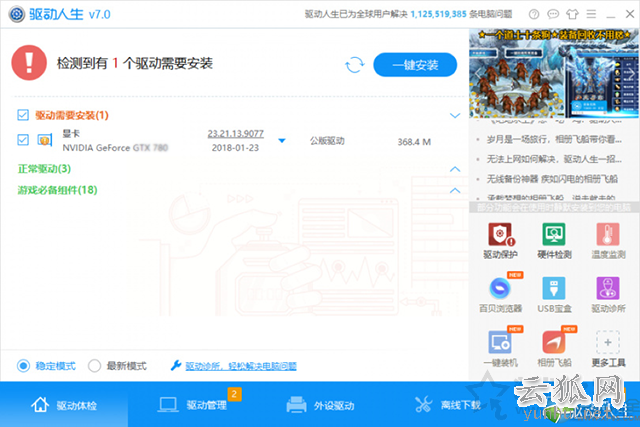The width and height of the screenshot is (640, 427).
Task: Click the 正常驱动(3) heading
Action: [44, 169]
